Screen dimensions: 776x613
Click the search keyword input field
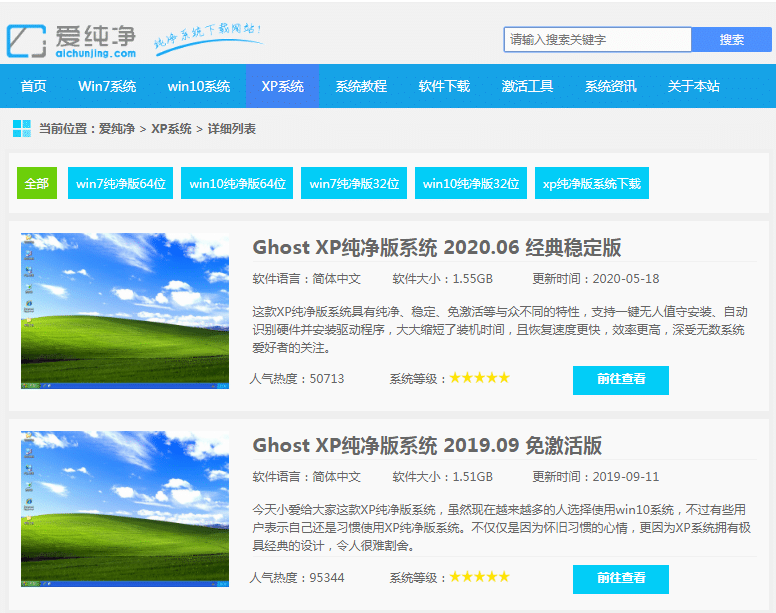click(597, 40)
